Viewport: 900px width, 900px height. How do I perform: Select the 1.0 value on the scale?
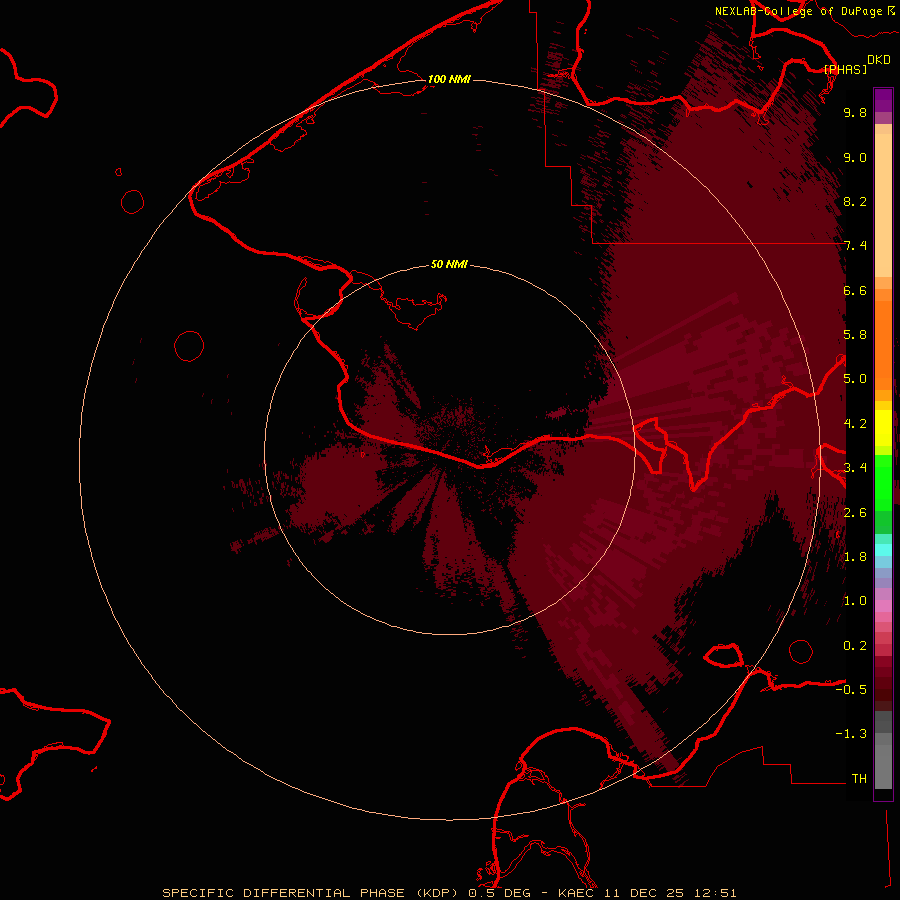855,601
